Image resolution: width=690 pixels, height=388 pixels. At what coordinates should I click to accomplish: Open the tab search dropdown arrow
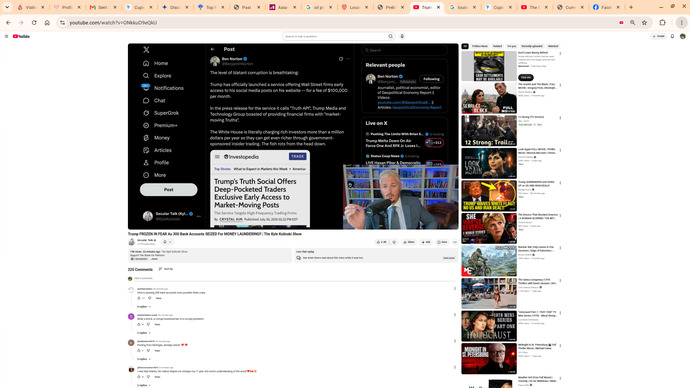coord(7,7)
